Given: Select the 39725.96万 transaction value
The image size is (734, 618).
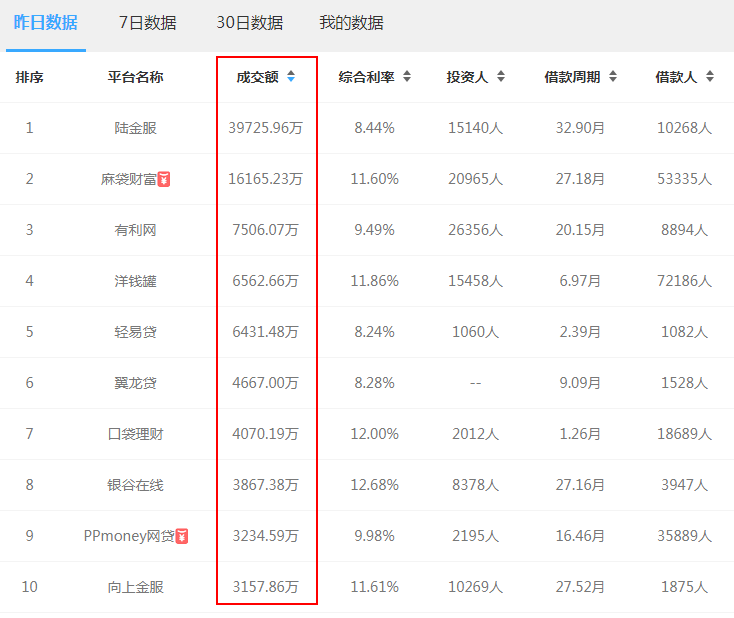Looking at the screenshot, I should [265, 128].
